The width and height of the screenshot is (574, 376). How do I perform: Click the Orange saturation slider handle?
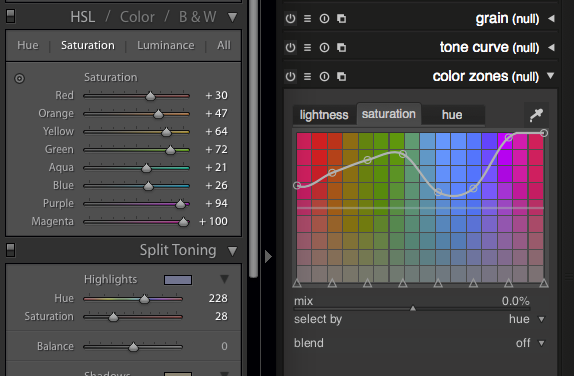[158, 114]
